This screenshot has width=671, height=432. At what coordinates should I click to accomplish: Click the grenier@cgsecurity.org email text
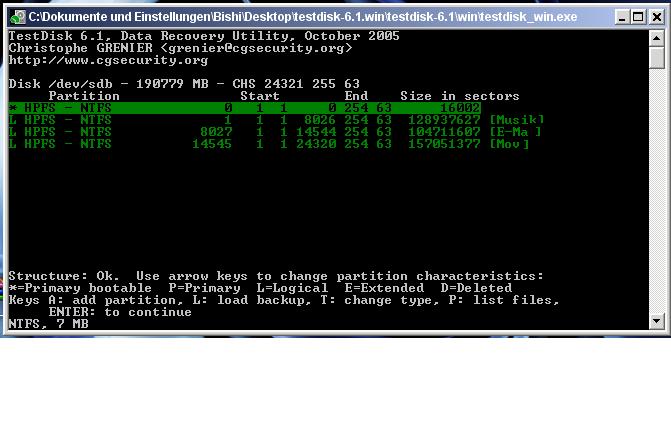256,48
